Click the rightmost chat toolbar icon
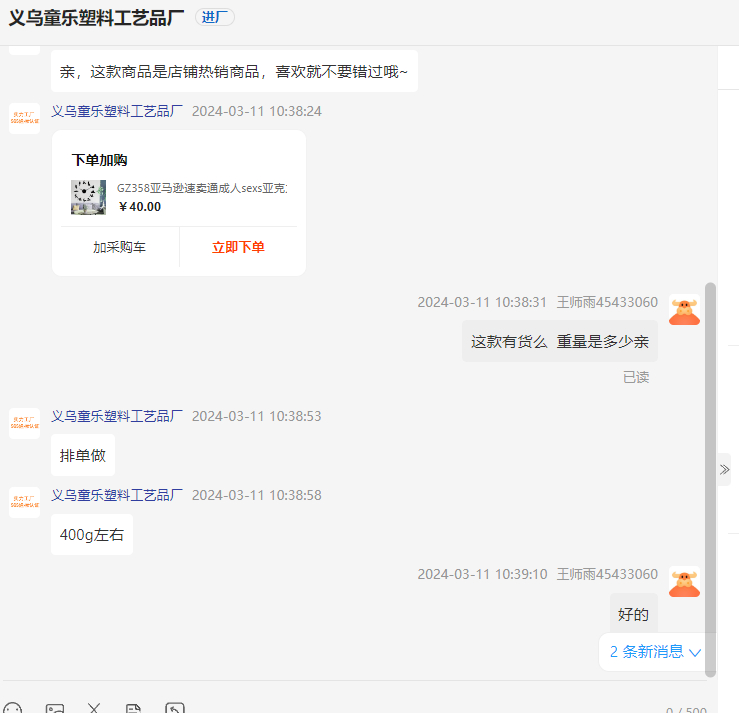This screenshot has height=713, width=739. (175, 708)
